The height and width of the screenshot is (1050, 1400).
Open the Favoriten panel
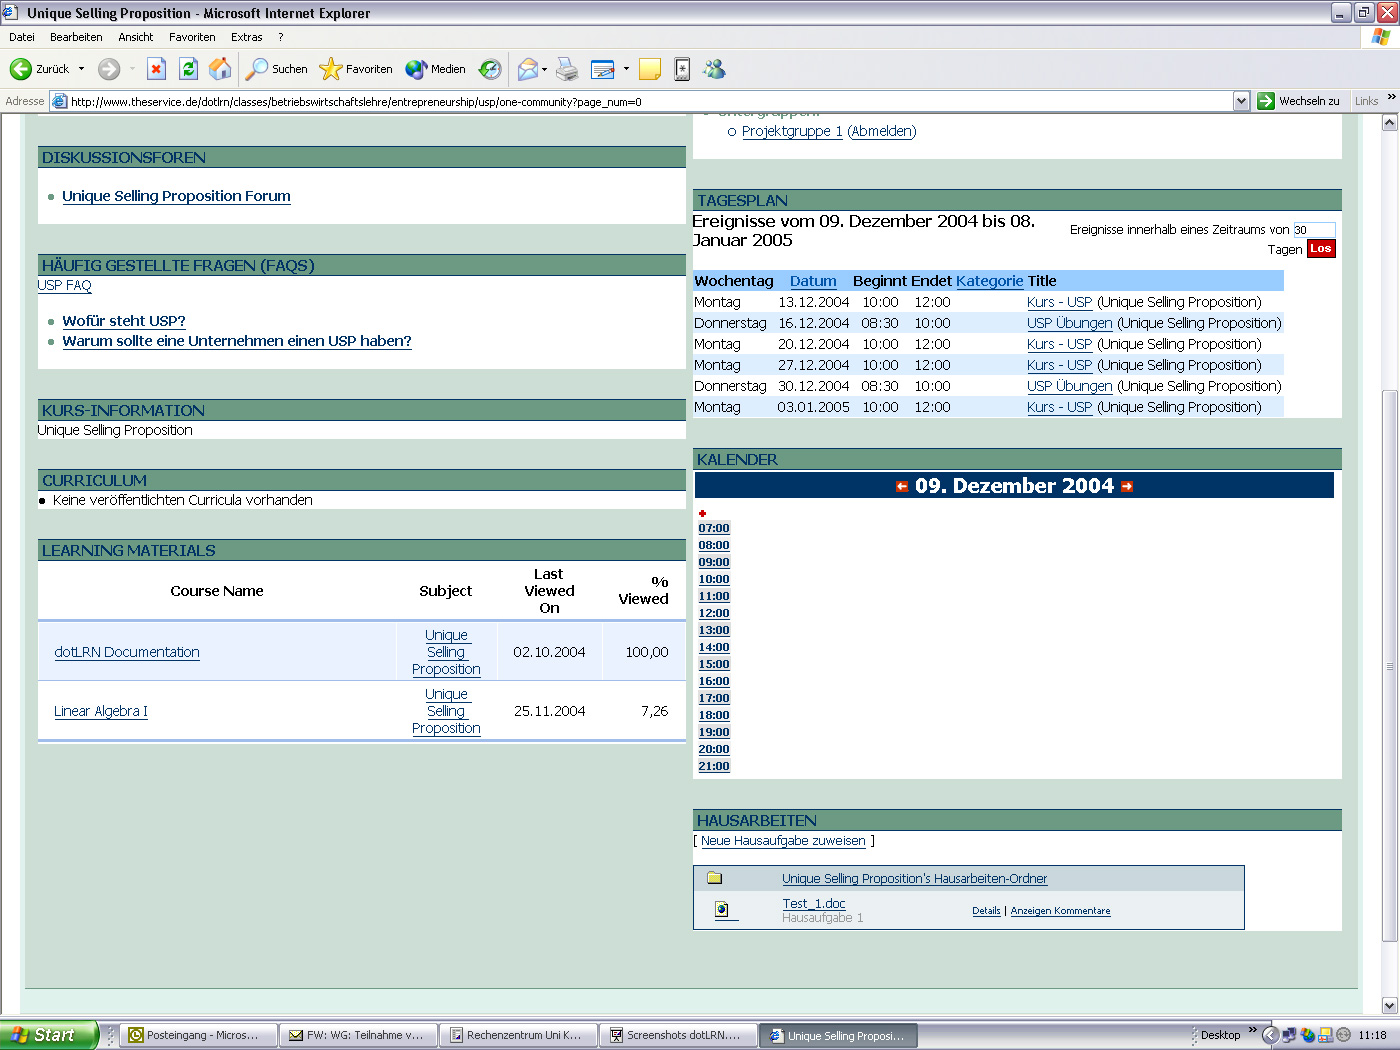[x=355, y=69]
